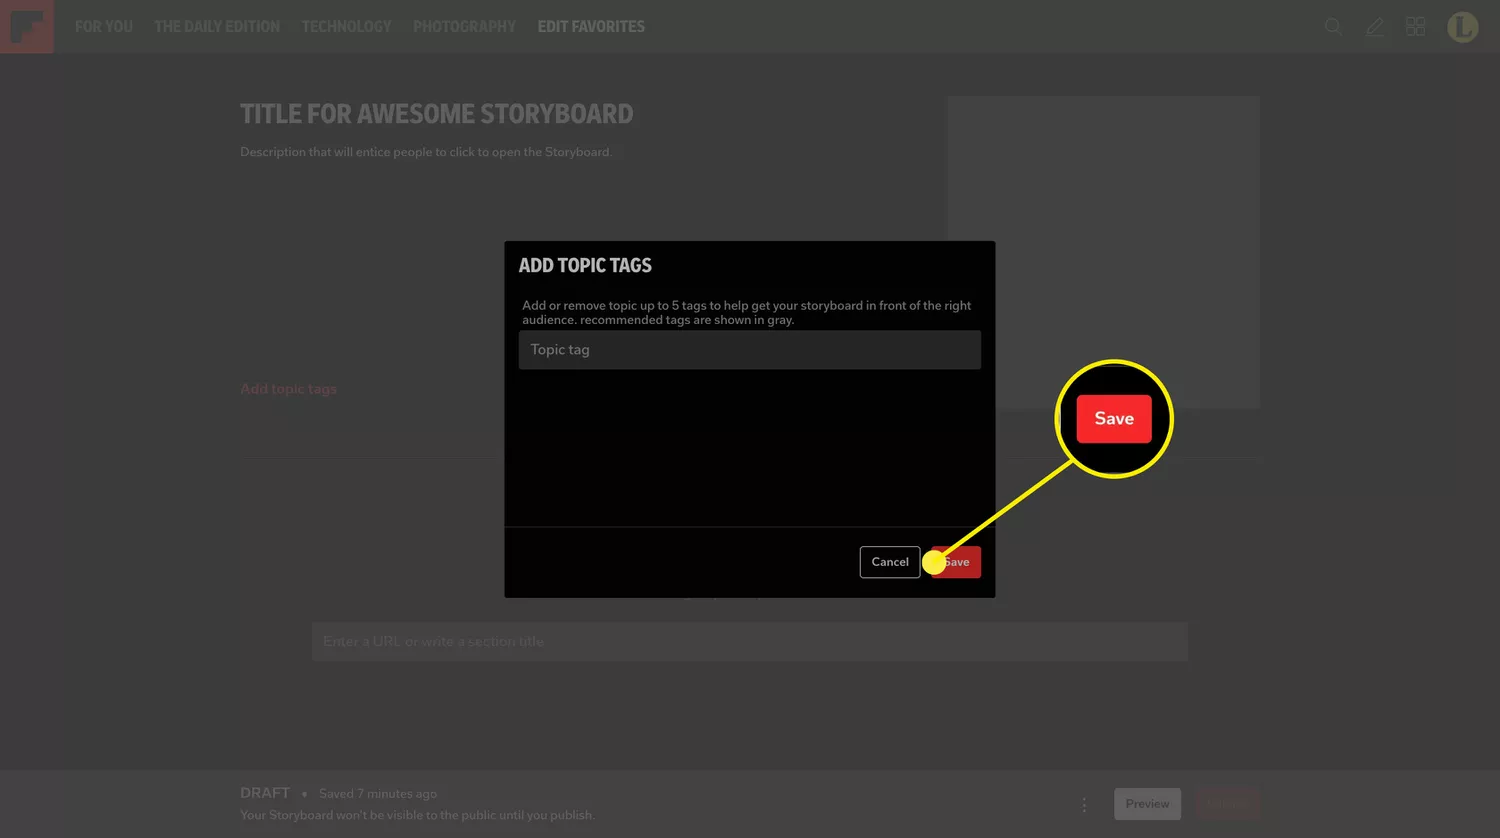This screenshot has height=838, width=1500.
Task: Click Edit Favorites in the top navigation
Action: 591,27
